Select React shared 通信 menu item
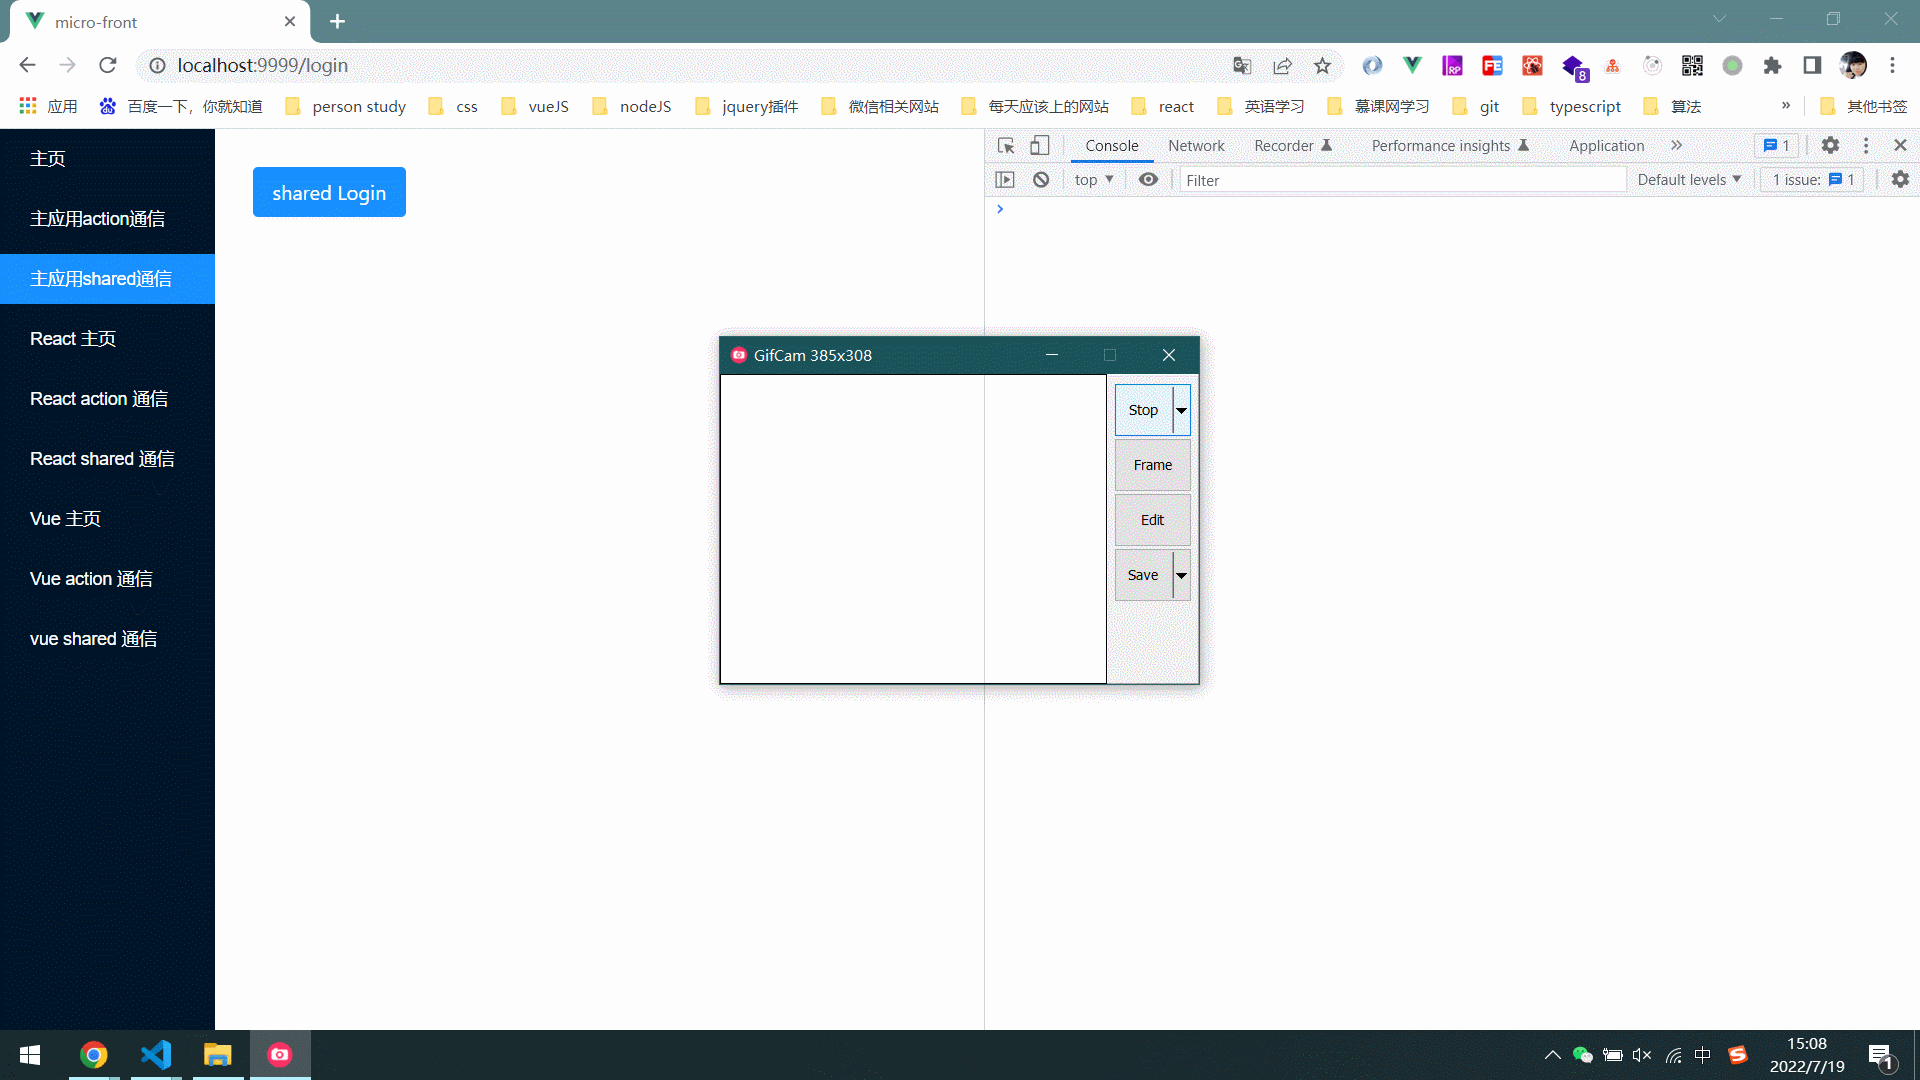 [102, 459]
